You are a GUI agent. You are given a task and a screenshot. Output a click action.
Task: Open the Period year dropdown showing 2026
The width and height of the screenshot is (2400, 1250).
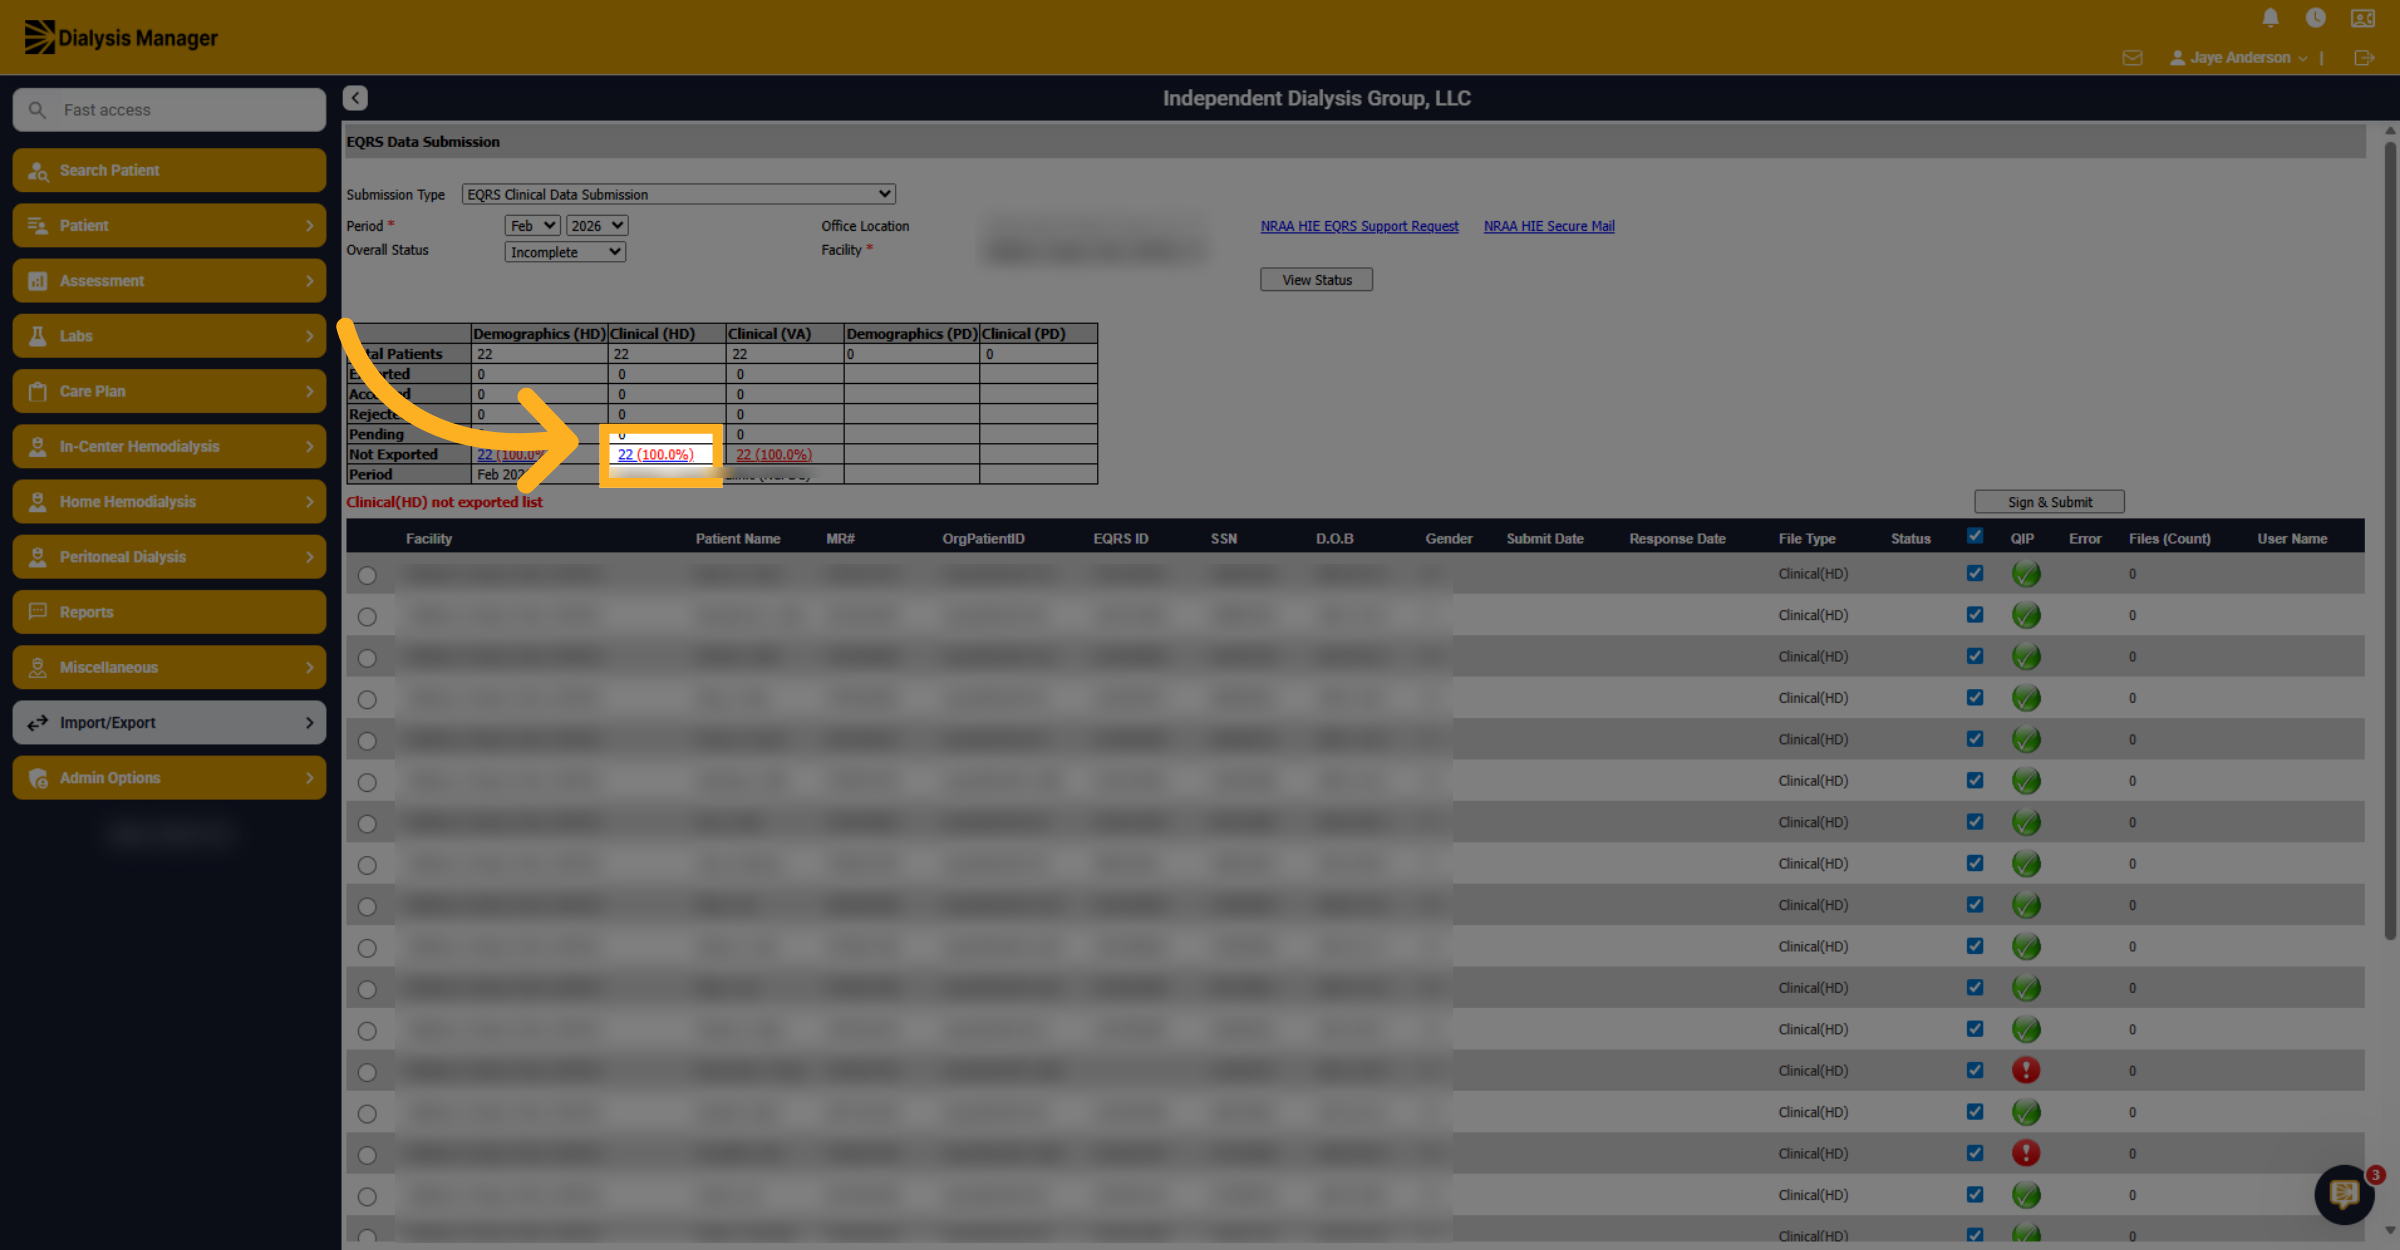(x=597, y=226)
